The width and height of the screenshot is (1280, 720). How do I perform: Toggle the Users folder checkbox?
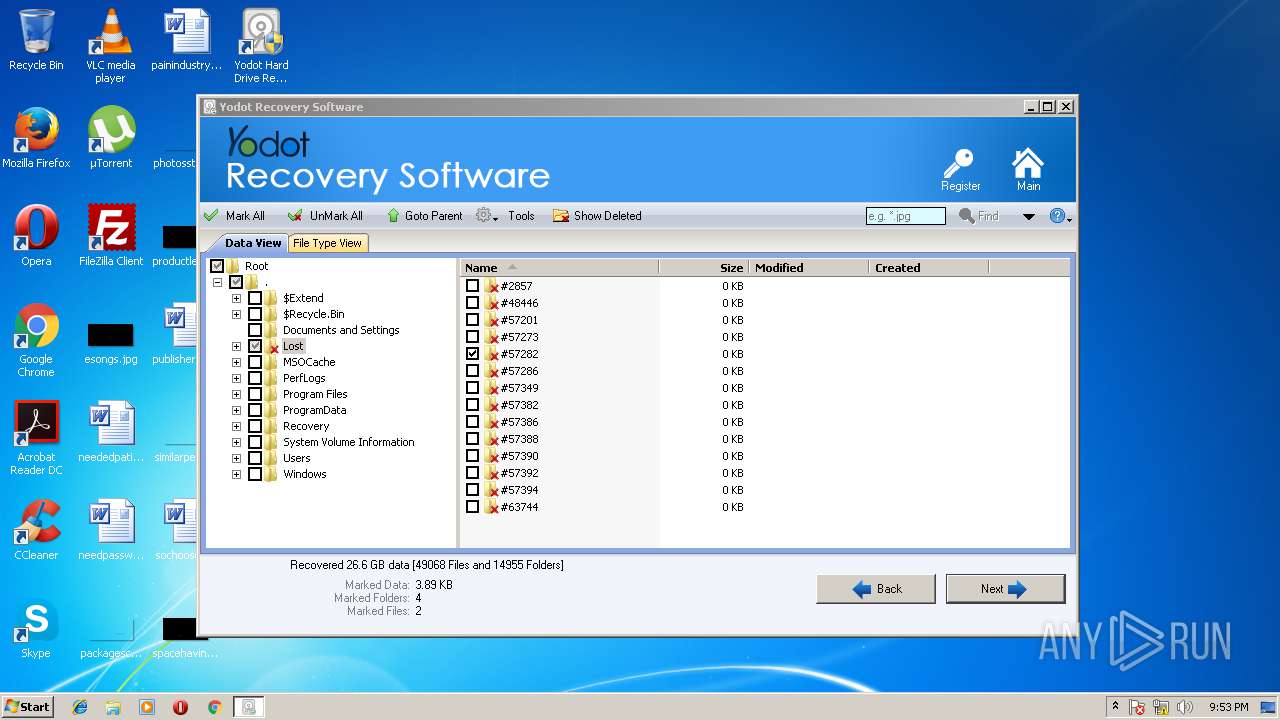(255, 458)
